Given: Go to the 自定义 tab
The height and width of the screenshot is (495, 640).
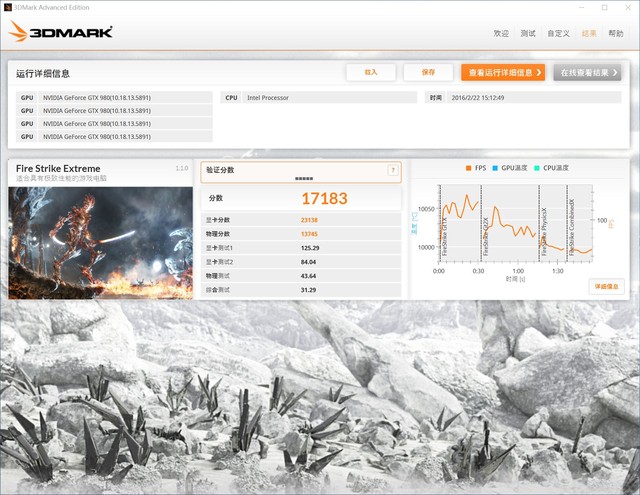Looking at the screenshot, I should click(x=558, y=33).
